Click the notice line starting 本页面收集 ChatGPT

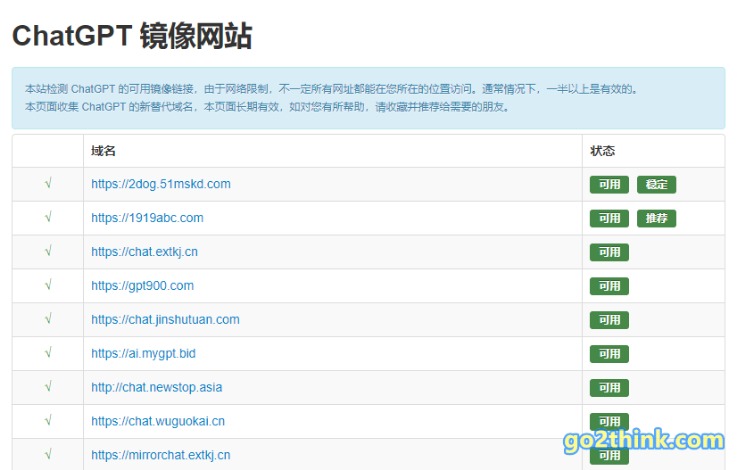point(267,107)
